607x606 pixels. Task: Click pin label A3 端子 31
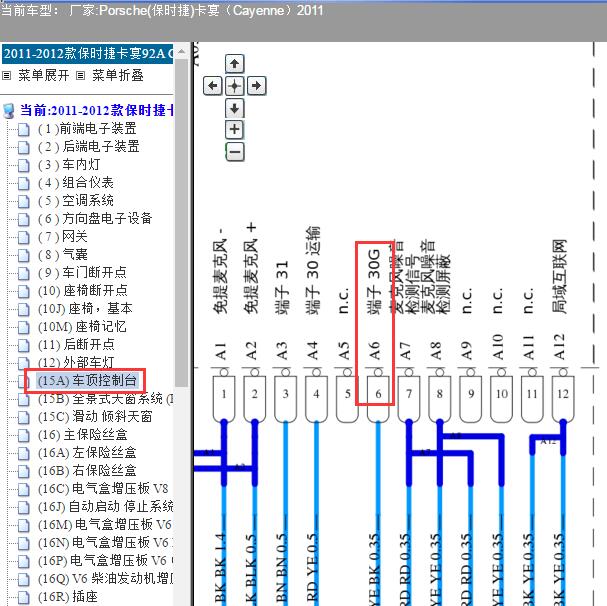(x=281, y=310)
